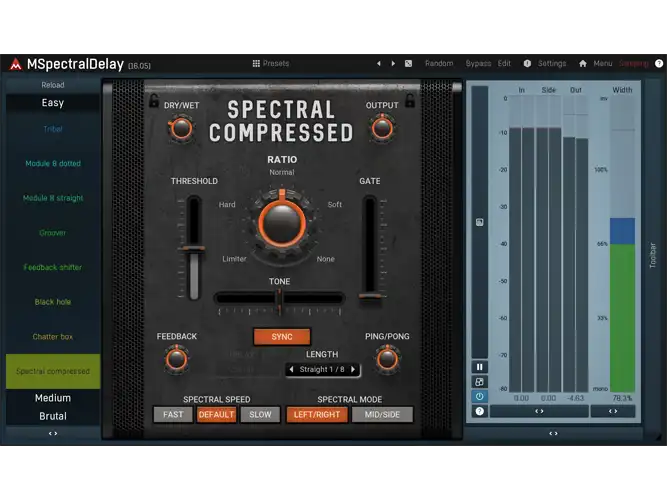Screen dimensions: 667x500
Task: Collapse presets panel bottom arrows
Action: (53, 434)
